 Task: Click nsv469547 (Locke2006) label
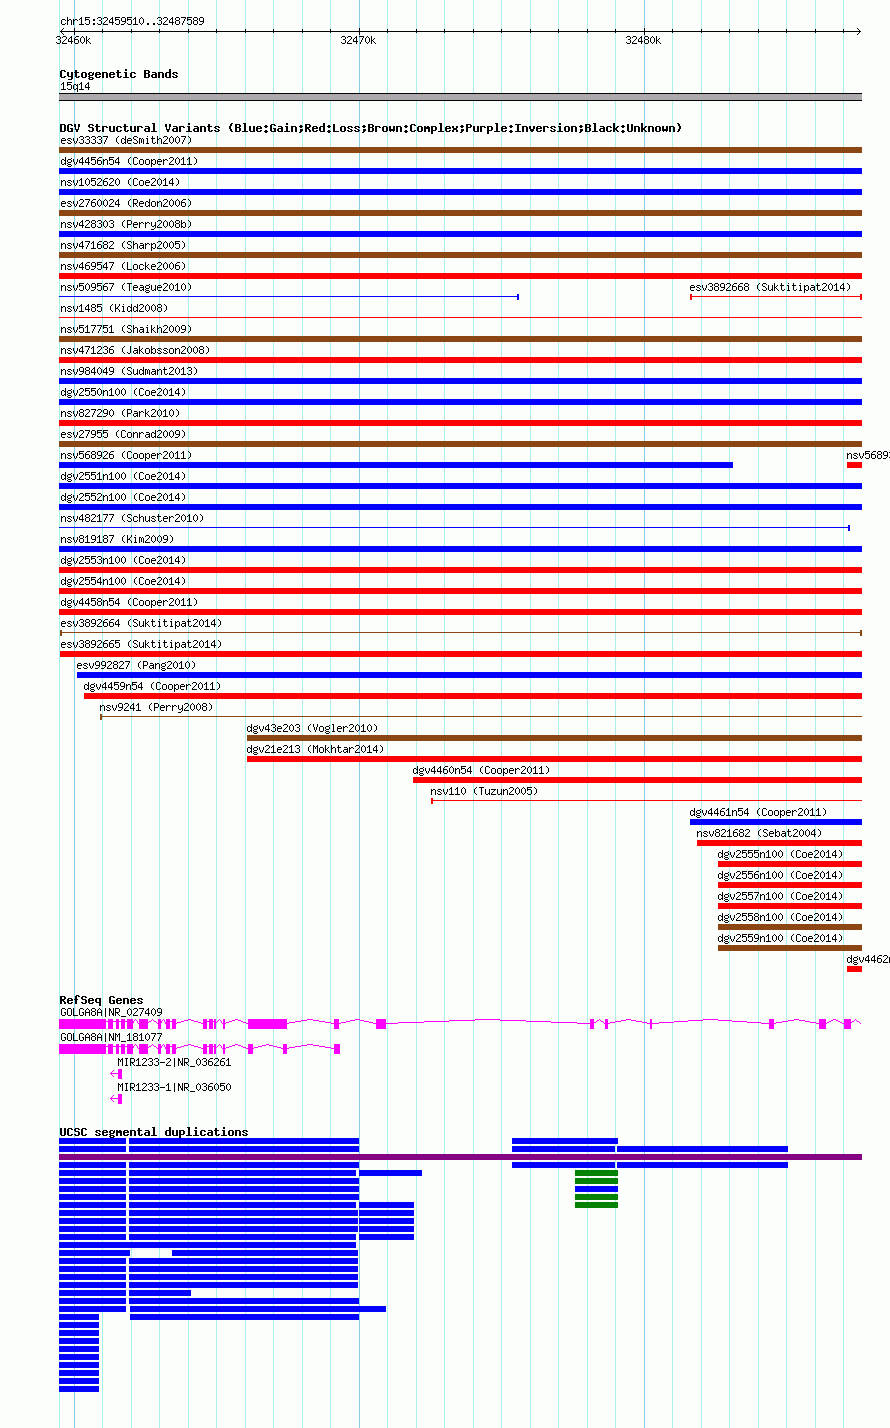(123, 266)
